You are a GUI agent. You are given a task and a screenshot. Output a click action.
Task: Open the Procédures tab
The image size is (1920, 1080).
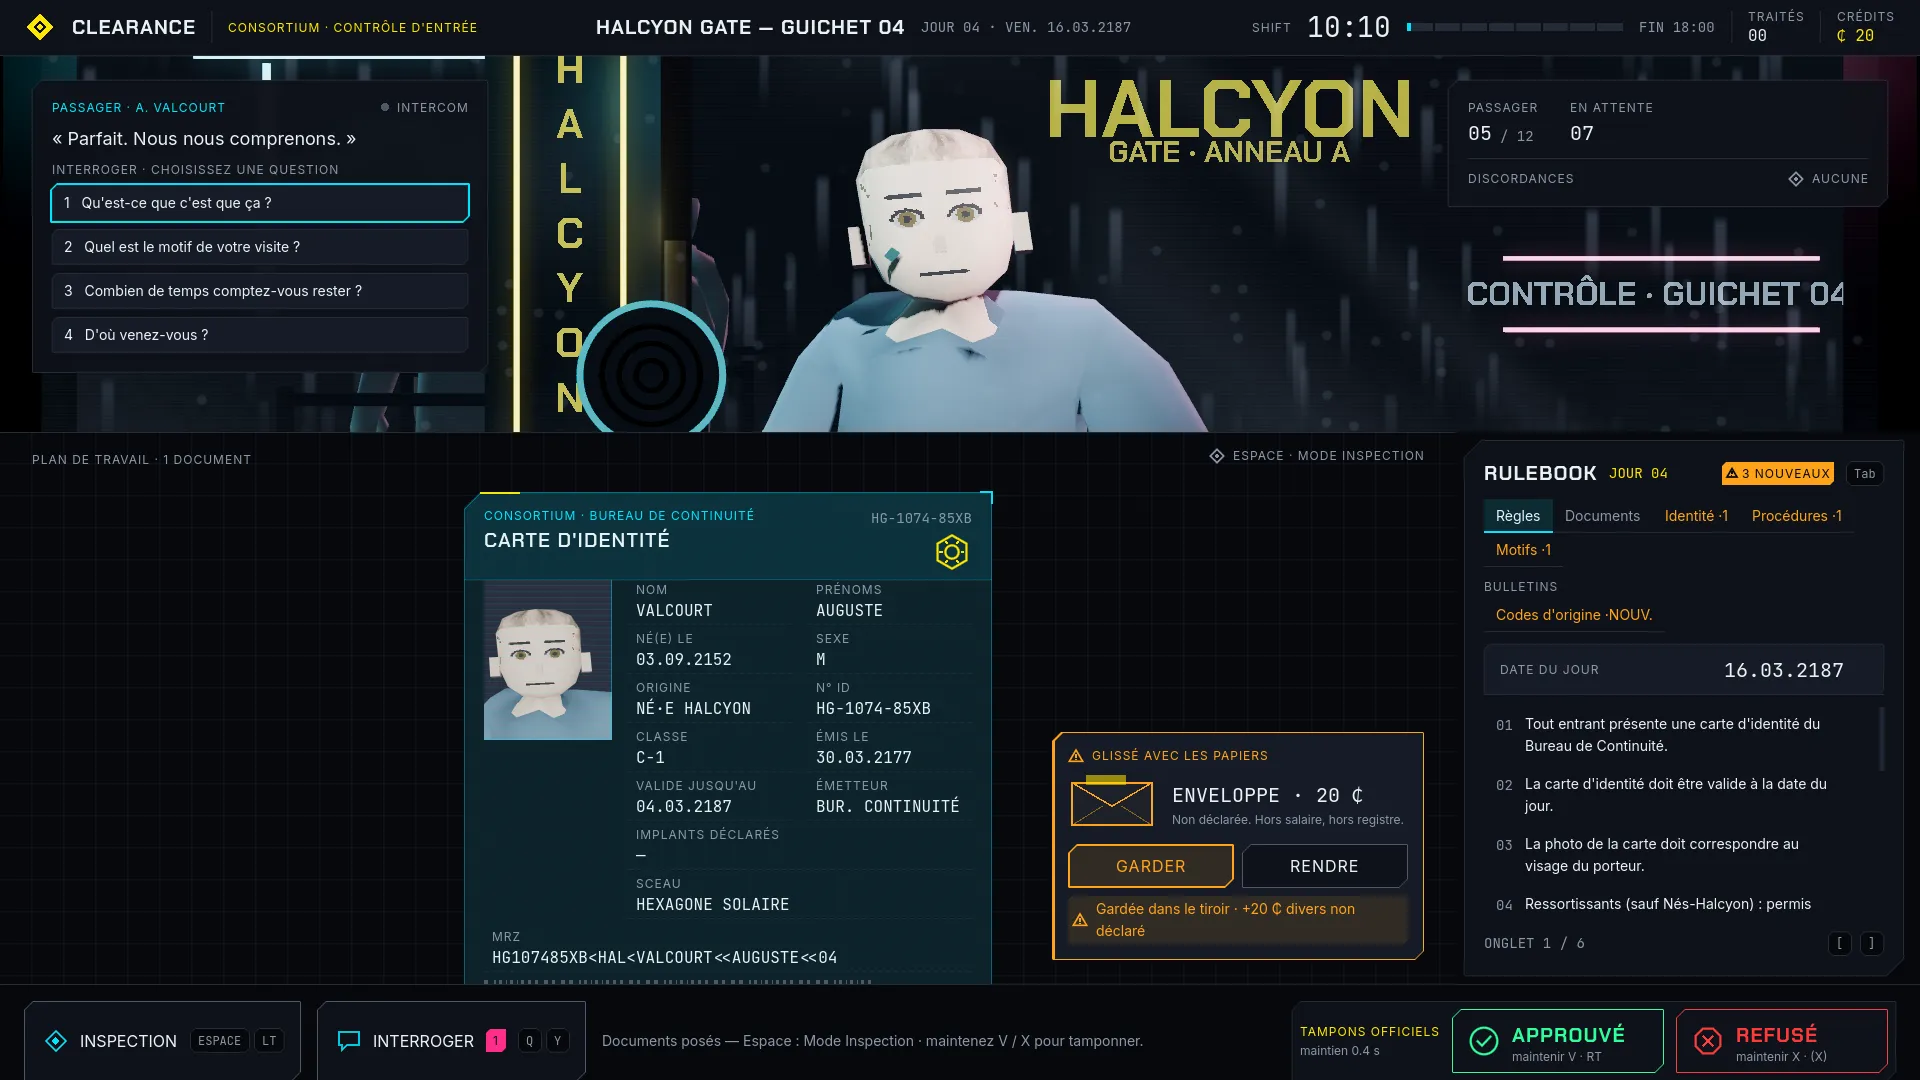click(1797, 516)
